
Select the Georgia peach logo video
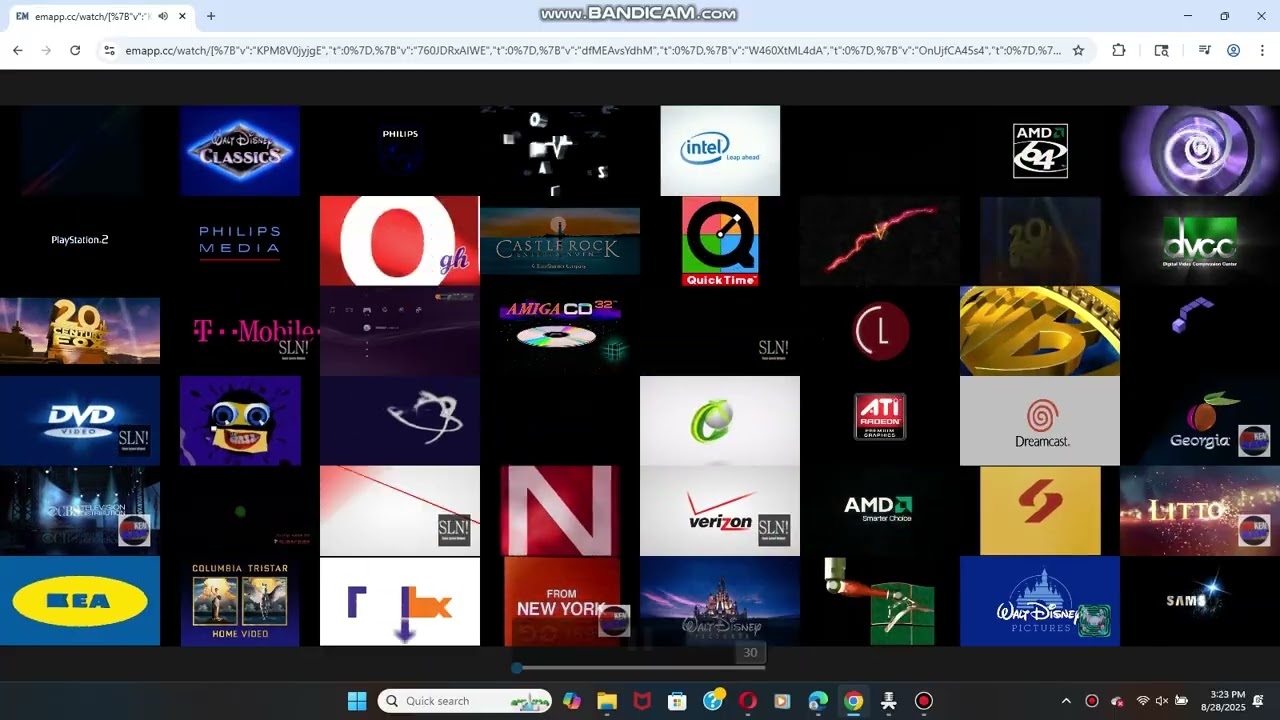1200,421
